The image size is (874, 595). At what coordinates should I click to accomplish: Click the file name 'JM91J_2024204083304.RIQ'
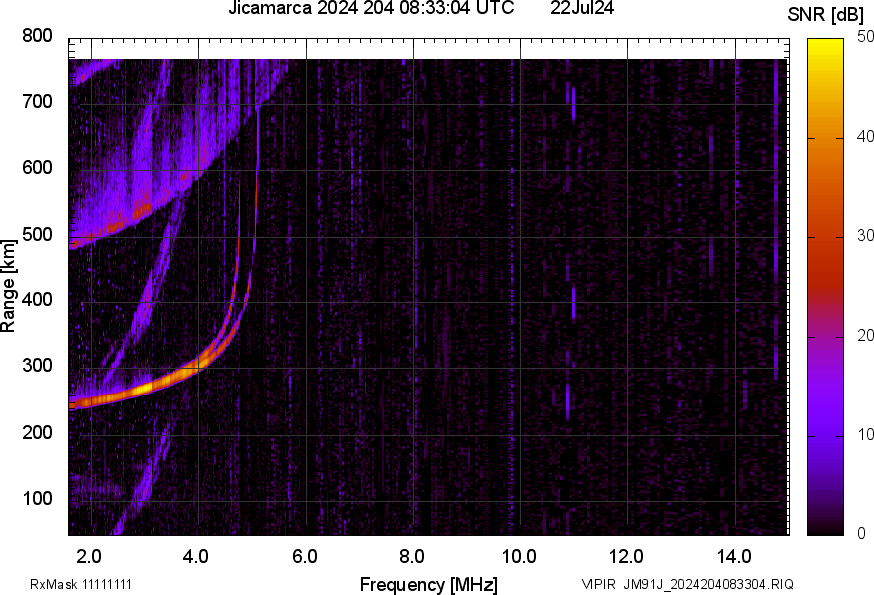pyautogui.click(x=708, y=584)
